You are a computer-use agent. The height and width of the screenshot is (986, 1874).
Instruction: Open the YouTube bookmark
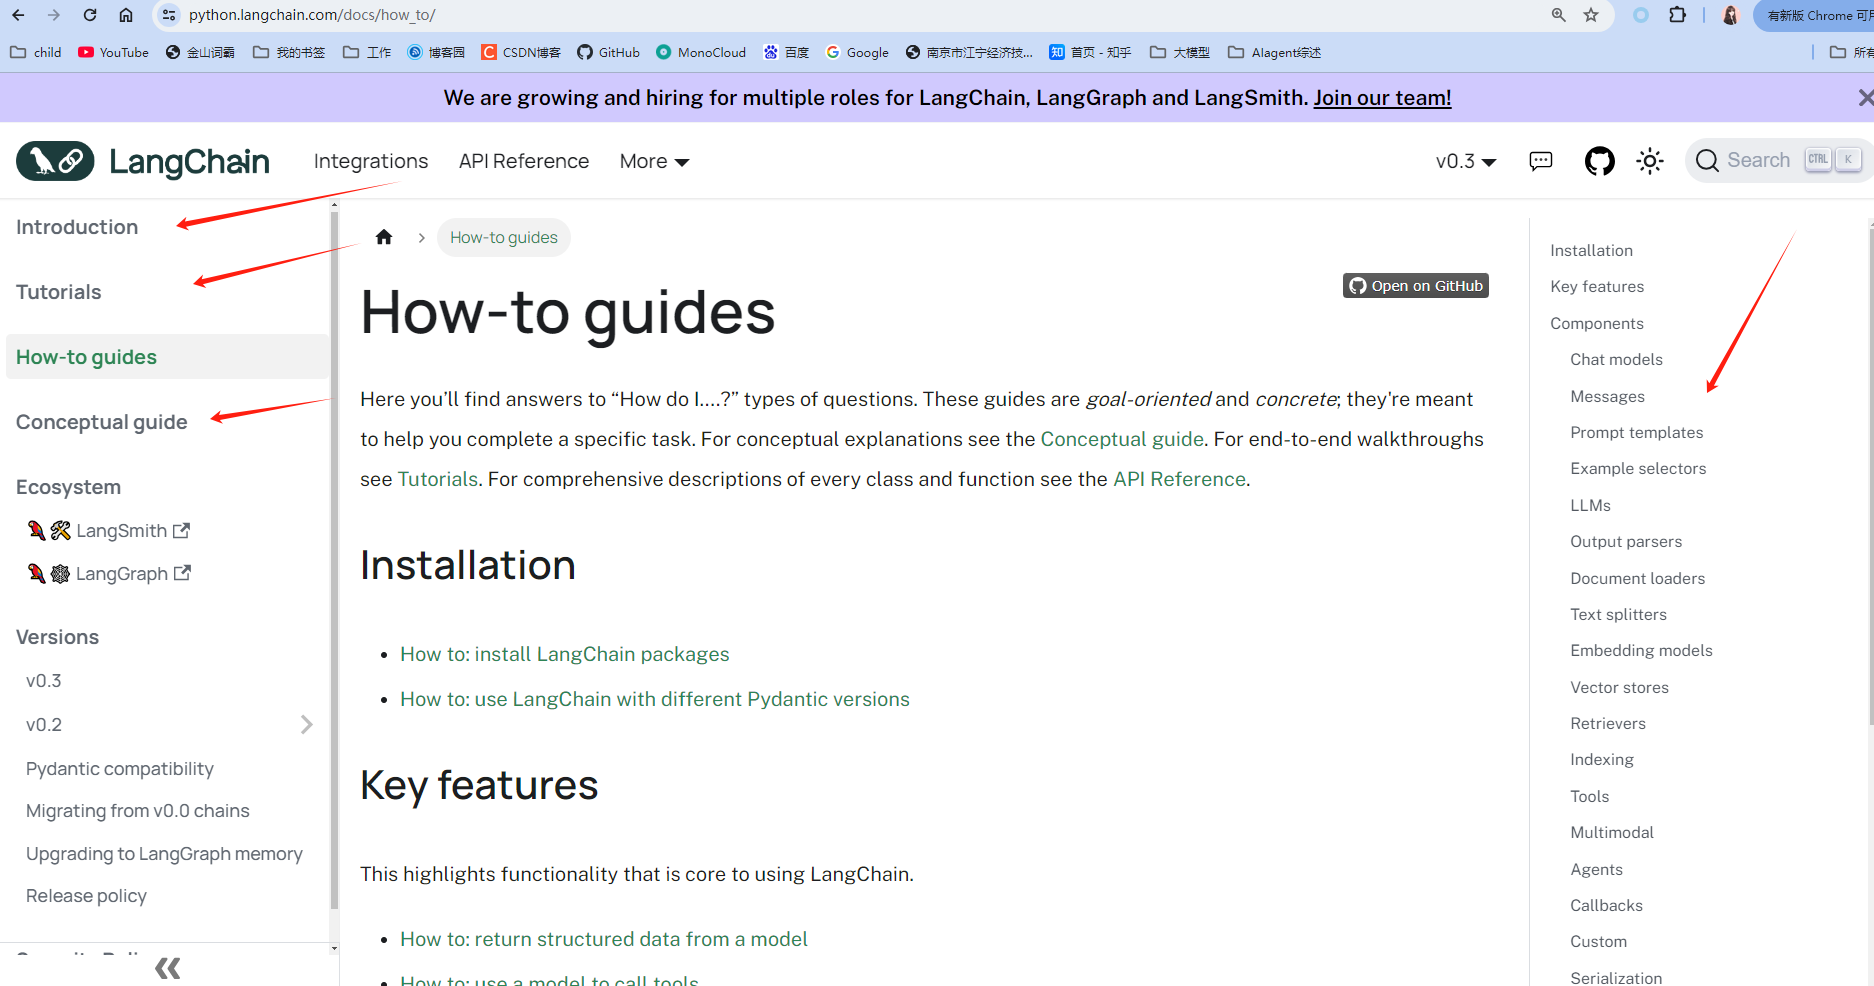(113, 52)
